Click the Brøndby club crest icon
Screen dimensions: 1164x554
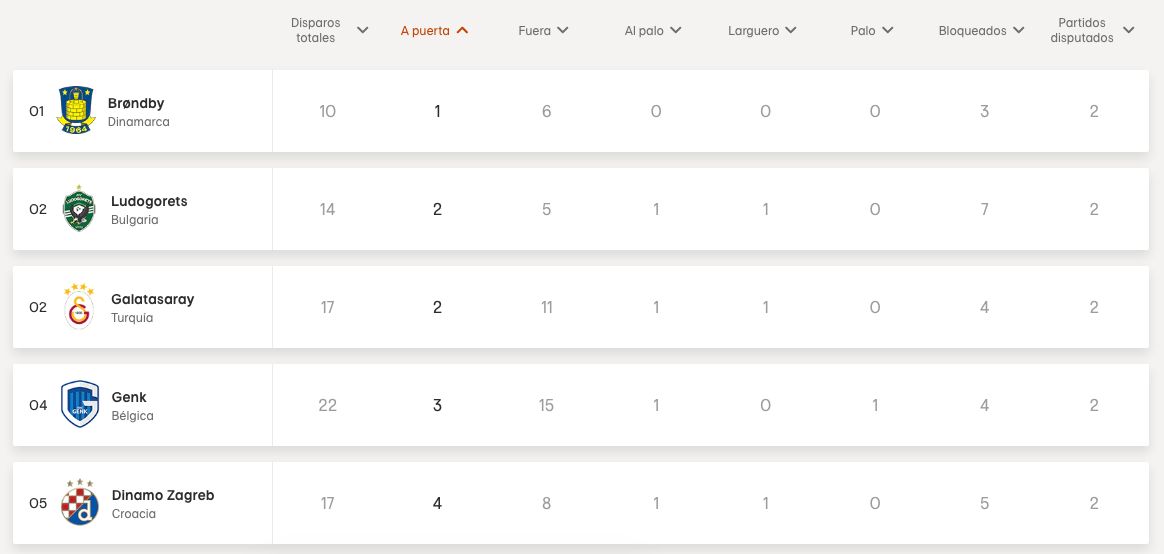point(76,111)
